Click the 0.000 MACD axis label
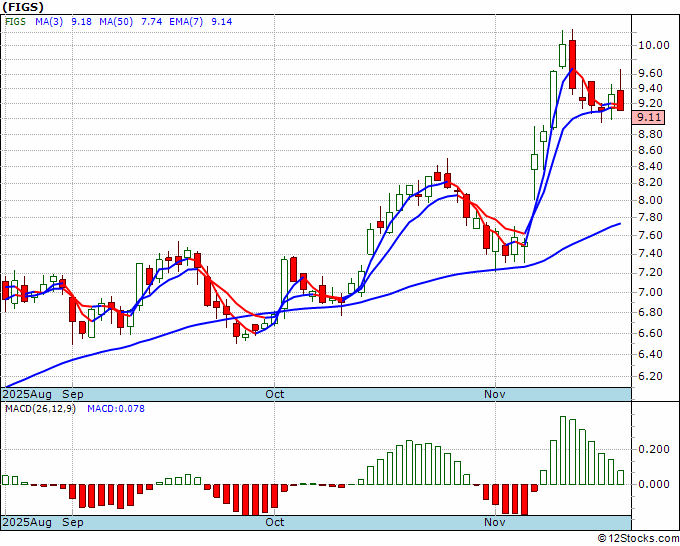 654,484
